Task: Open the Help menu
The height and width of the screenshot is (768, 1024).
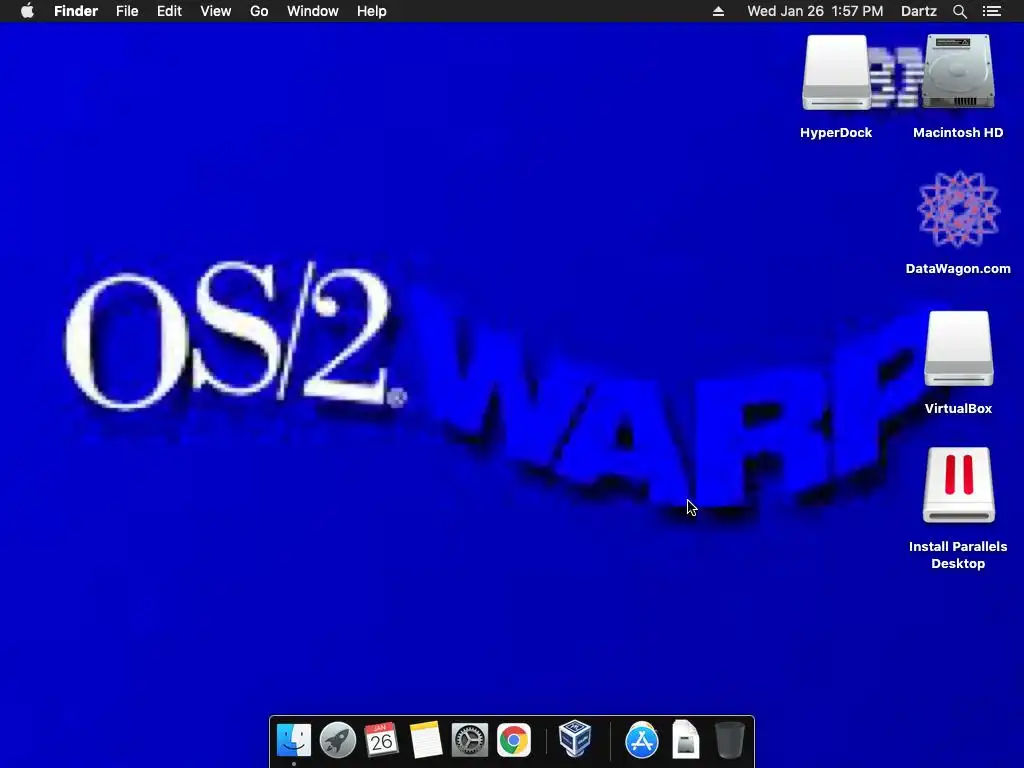Action: tap(372, 11)
